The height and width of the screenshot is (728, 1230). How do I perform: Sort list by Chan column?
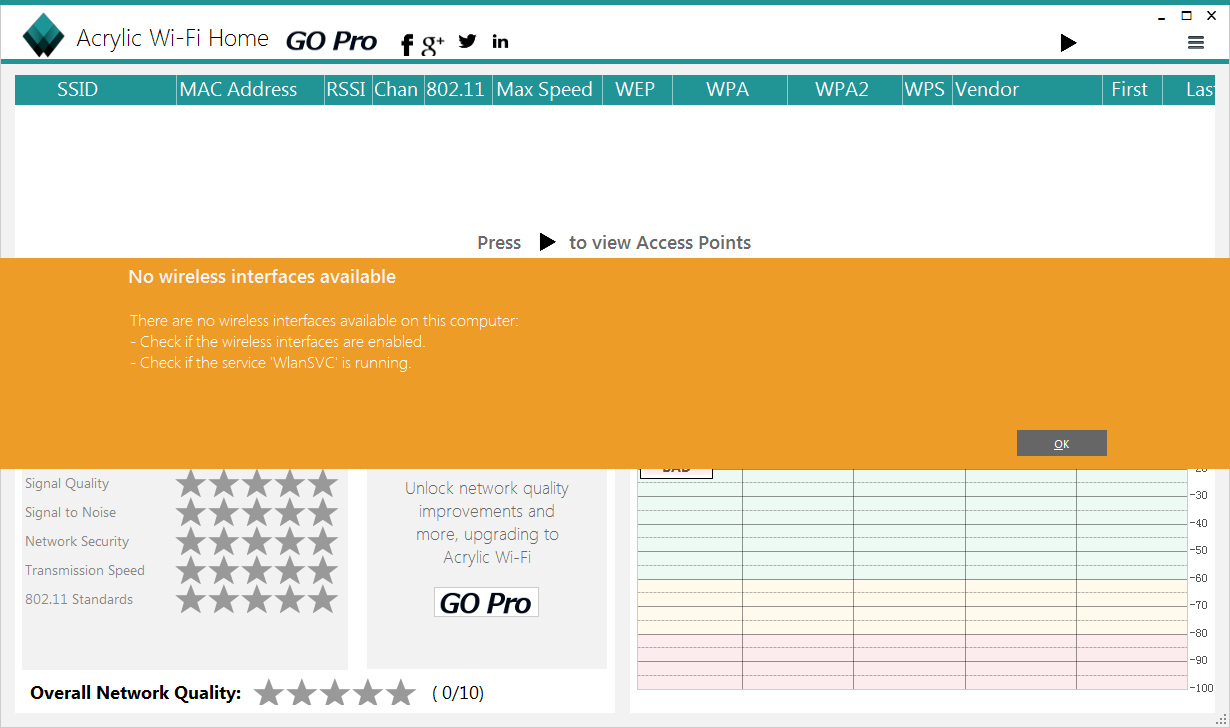396,90
